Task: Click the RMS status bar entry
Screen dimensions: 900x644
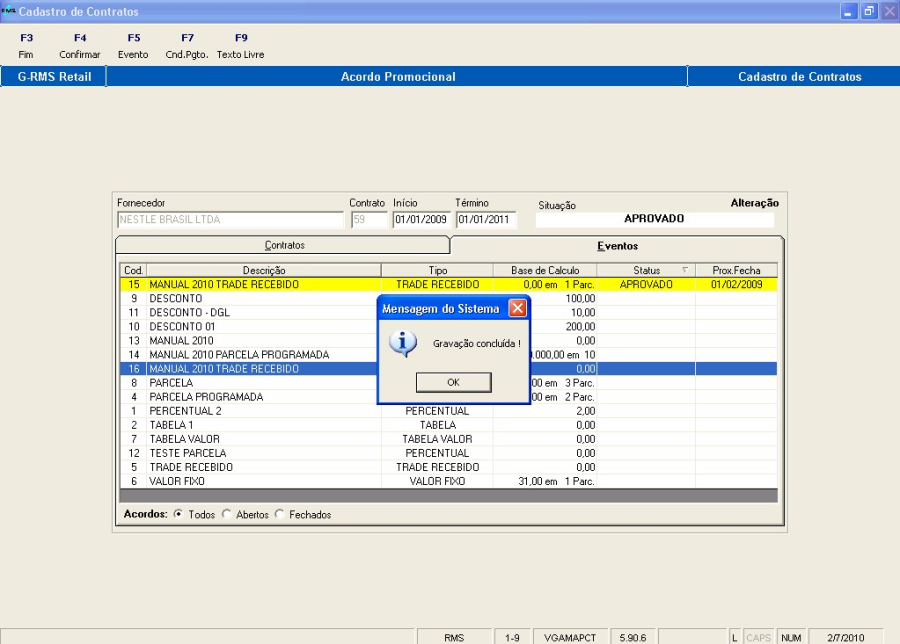Action: click(x=453, y=638)
